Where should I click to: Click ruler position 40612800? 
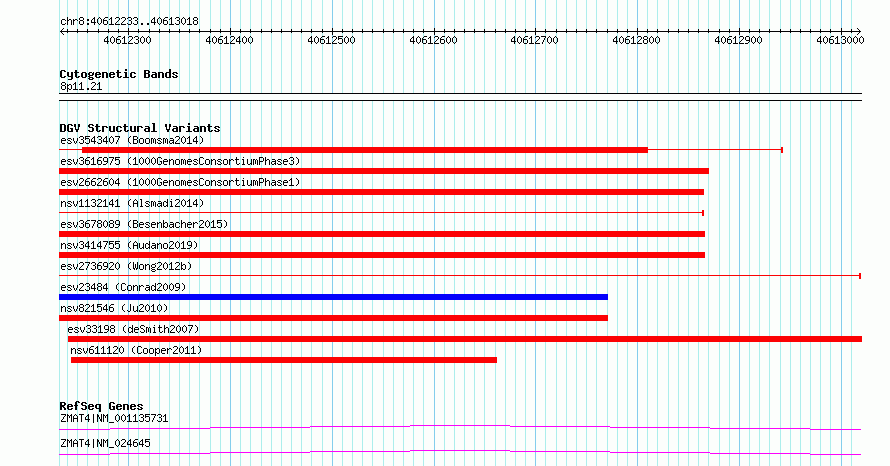click(x=637, y=40)
